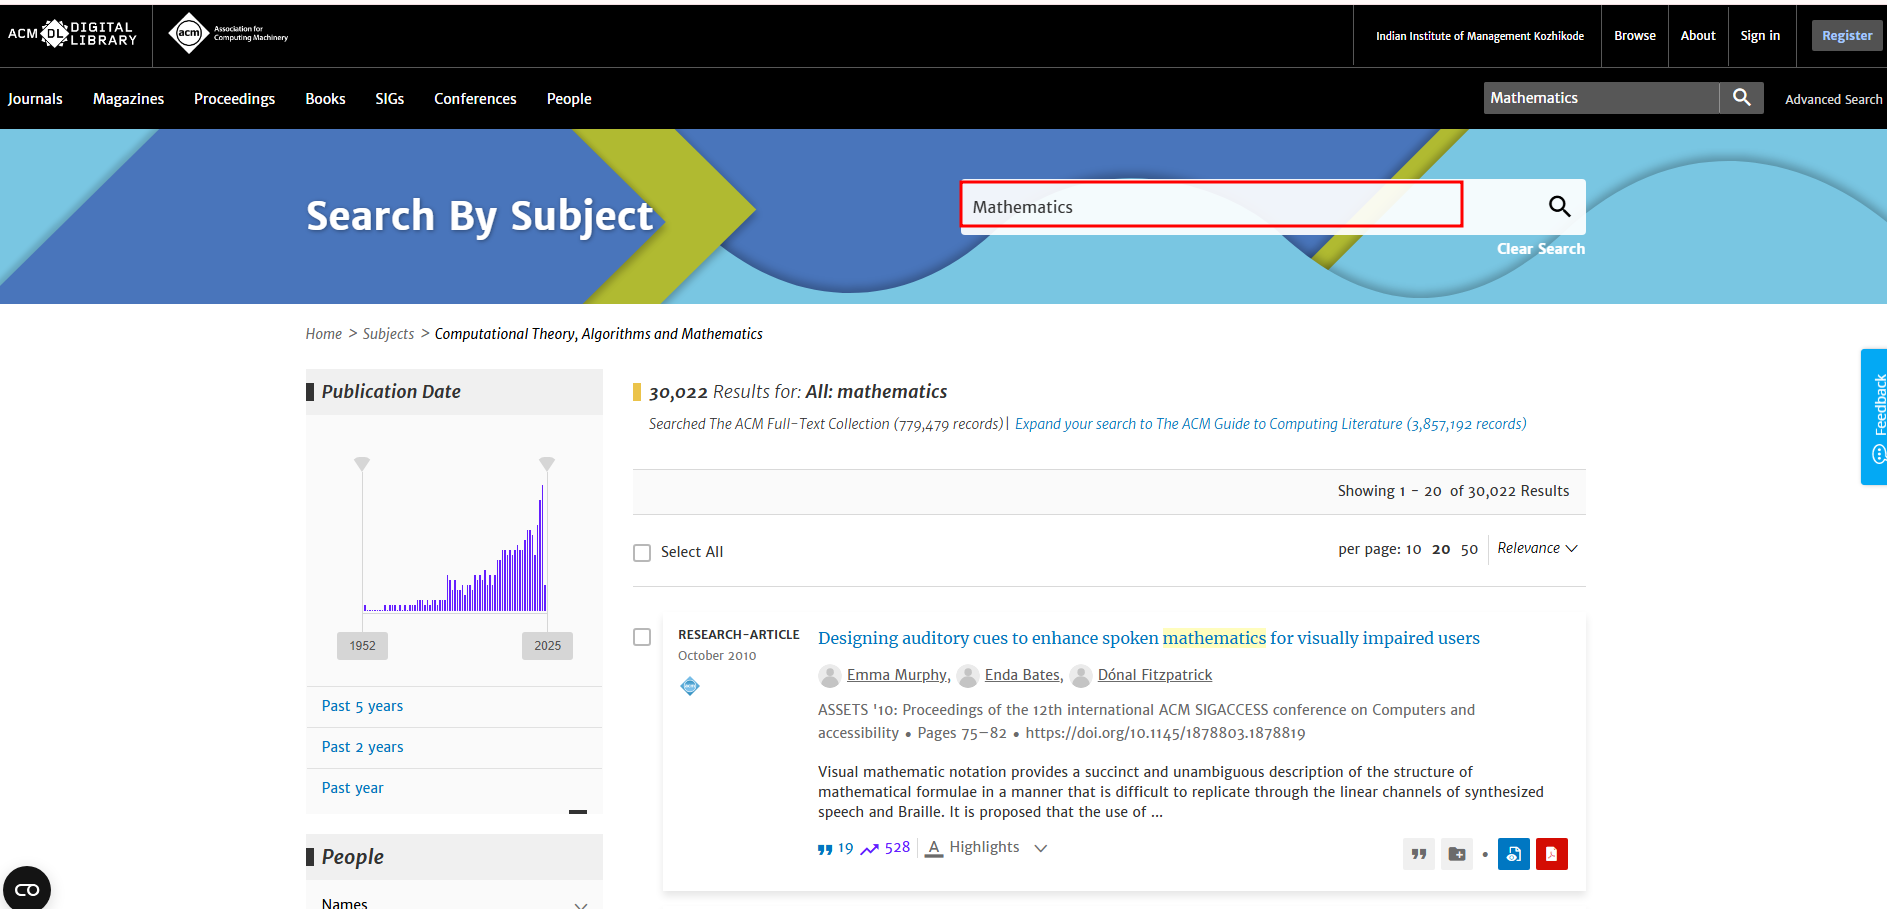
Task: Open the blue eReader view icon
Action: click(x=1513, y=854)
